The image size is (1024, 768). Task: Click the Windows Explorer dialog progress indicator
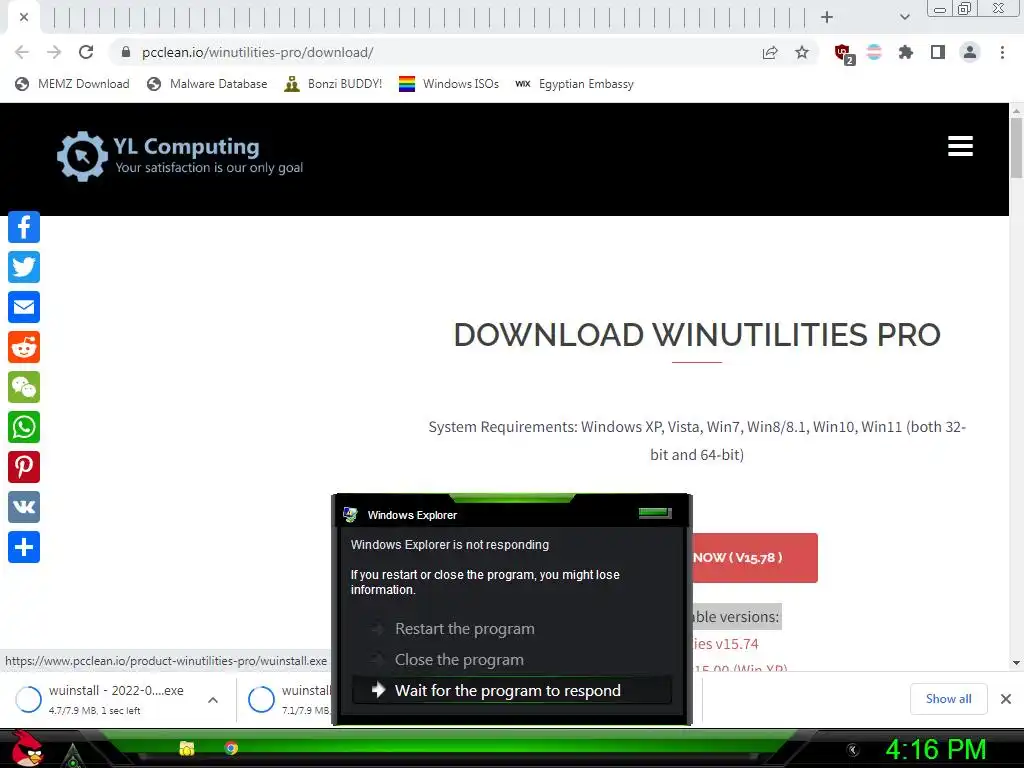pos(655,513)
